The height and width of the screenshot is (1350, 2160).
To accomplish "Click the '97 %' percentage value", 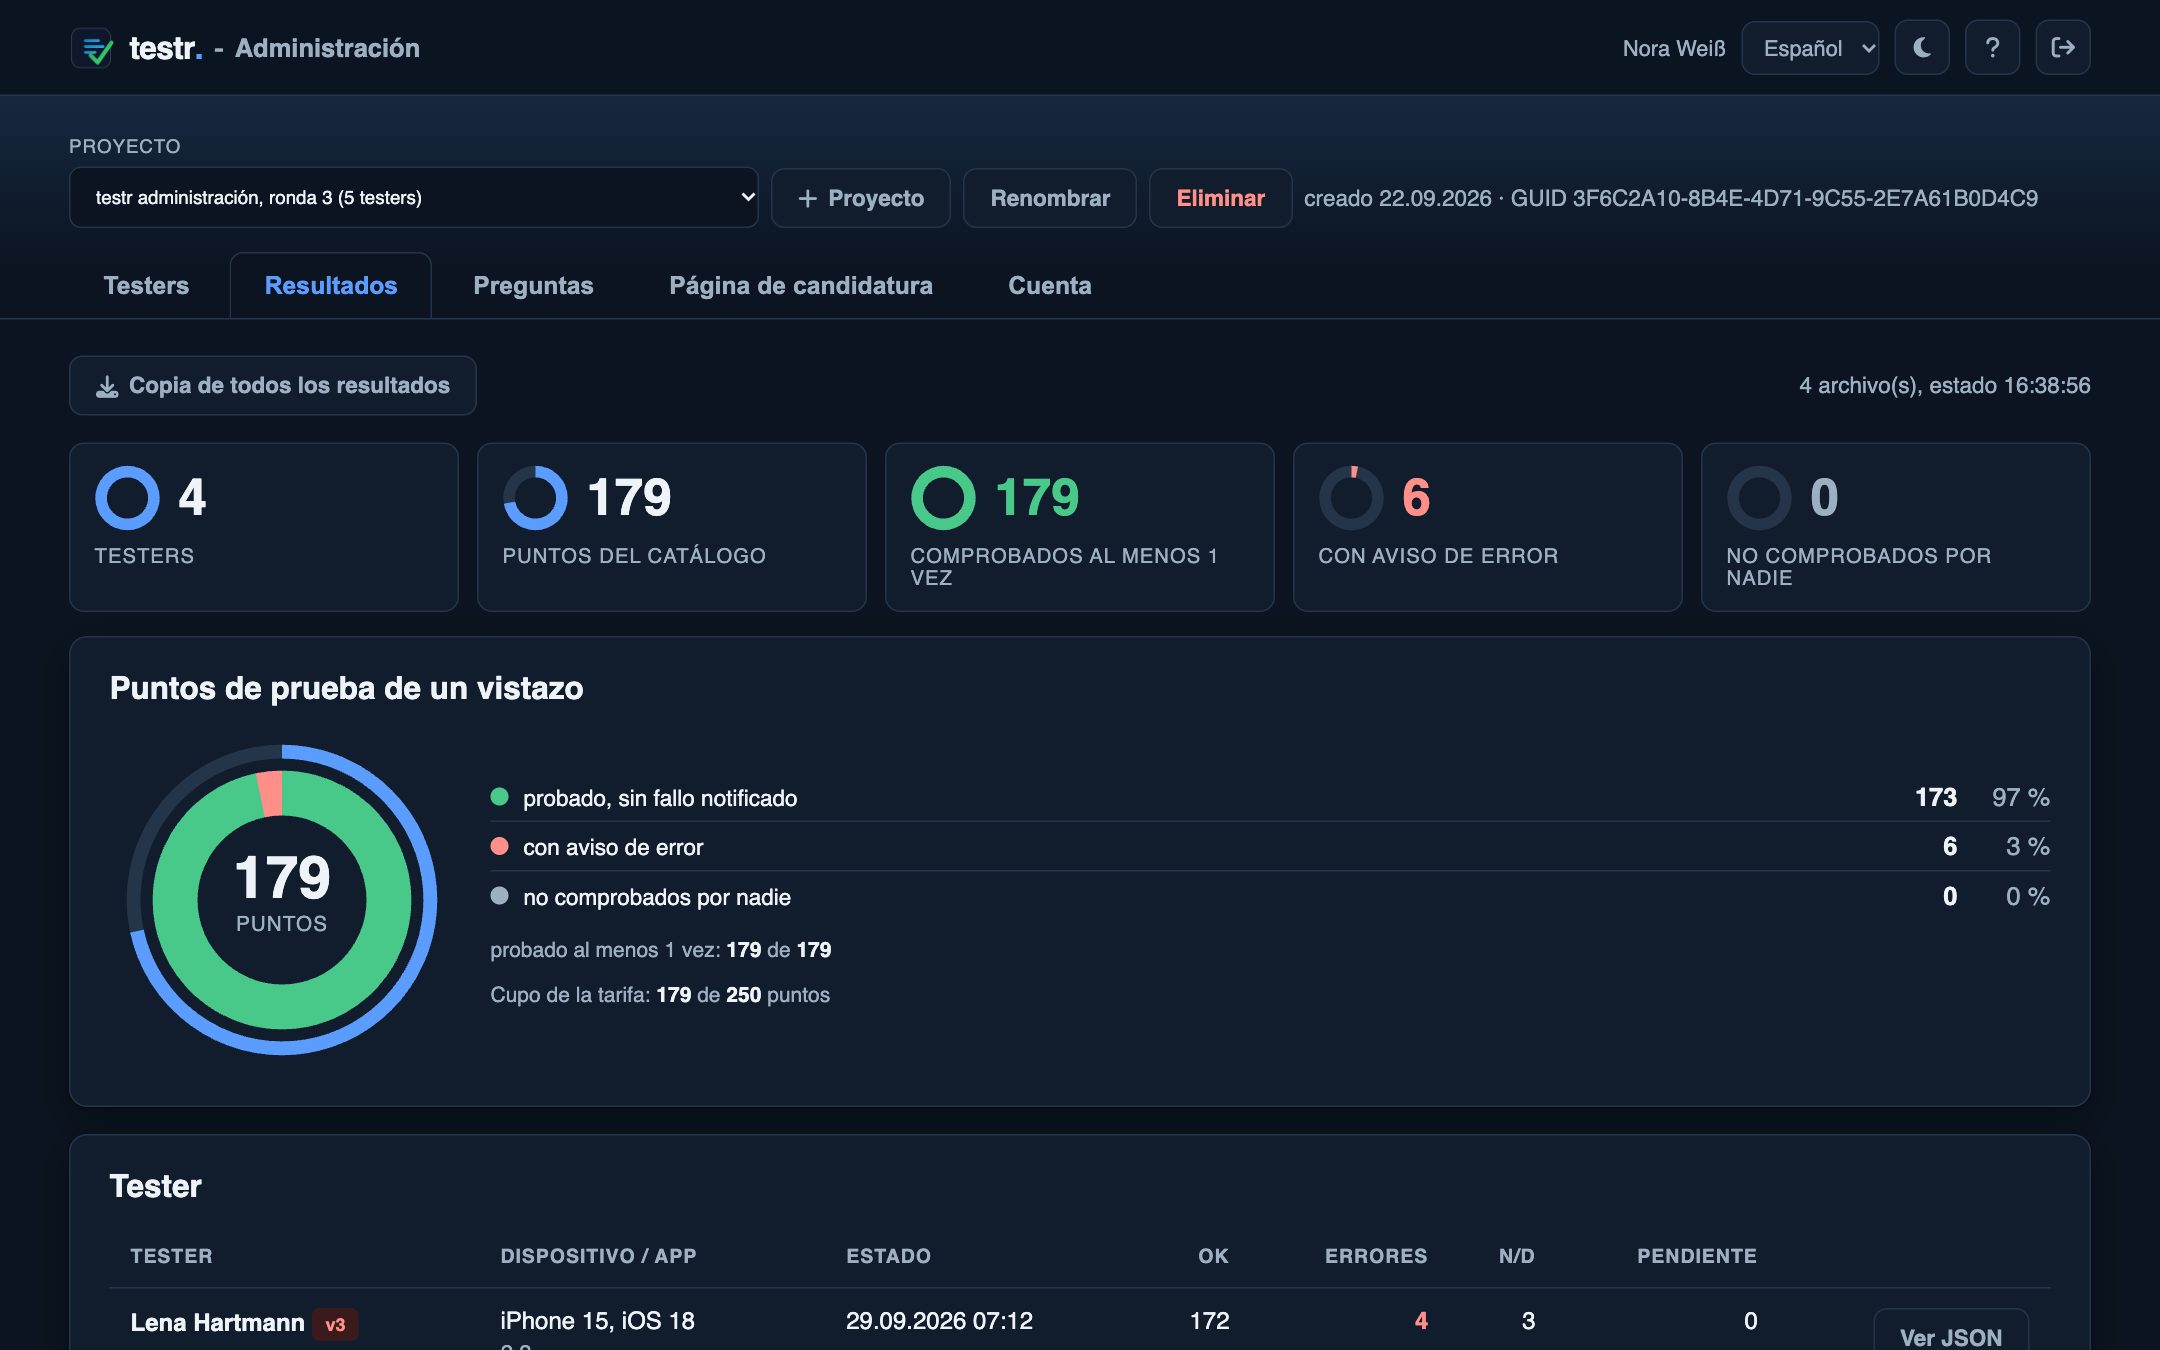I will click(2021, 797).
